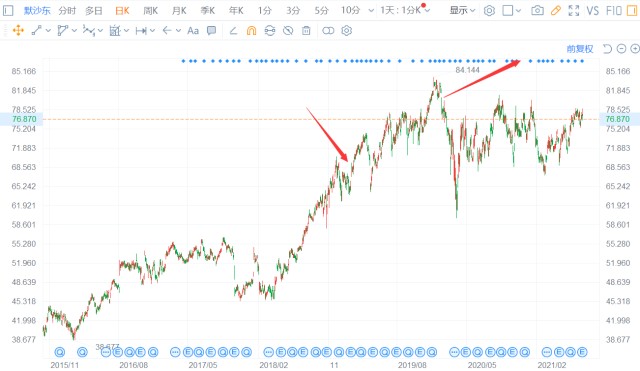Open the 显示 display dropdown
This screenshot has height=371, width=640.
click(x=462, y=11)
